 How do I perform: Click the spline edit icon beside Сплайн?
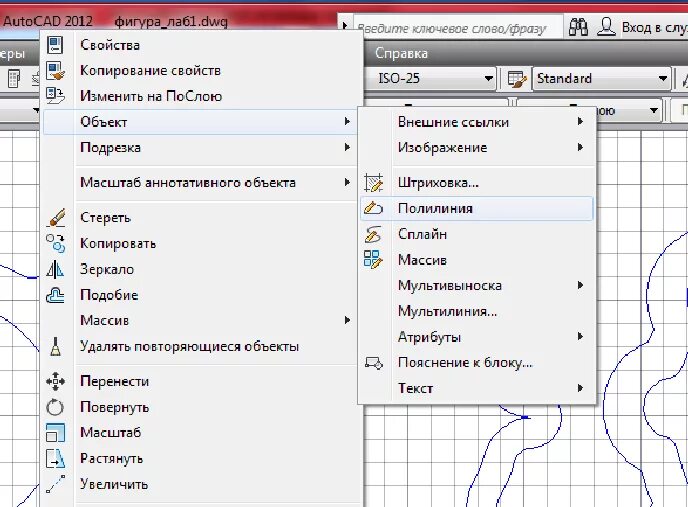pos(373,234)
